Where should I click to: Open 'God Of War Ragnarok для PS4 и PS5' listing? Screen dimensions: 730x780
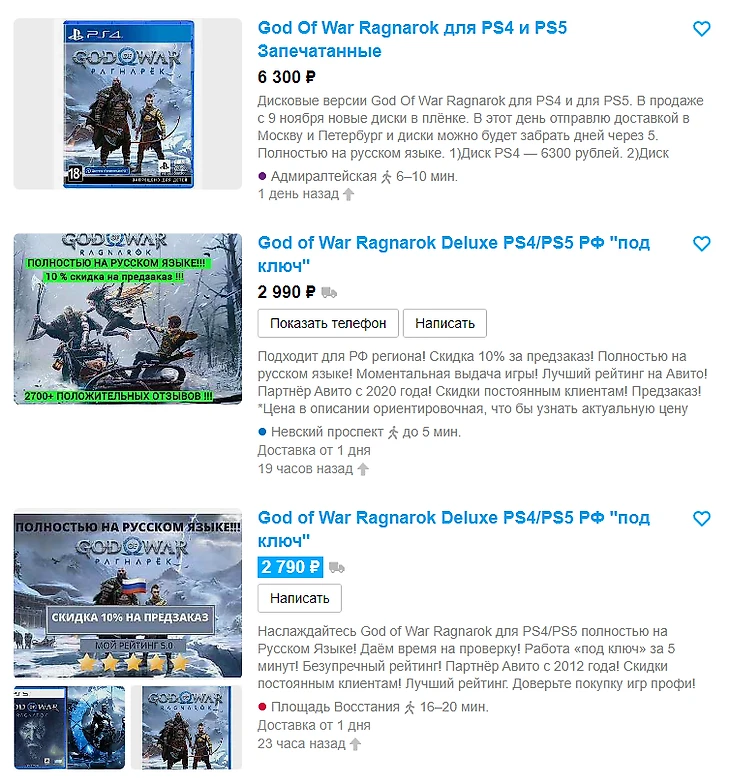click(412, 39)
